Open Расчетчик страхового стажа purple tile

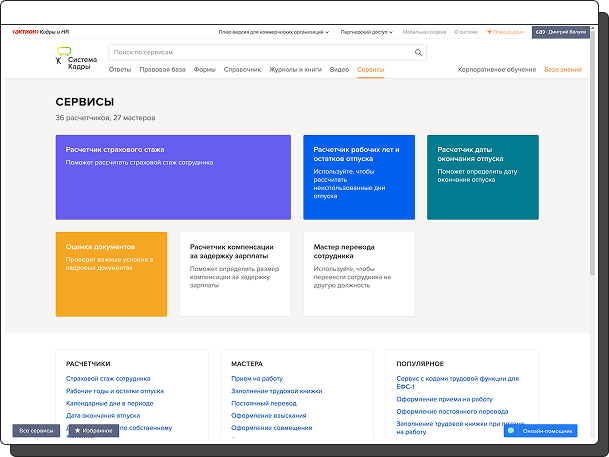pyautogui.click(x=173, y=177)
